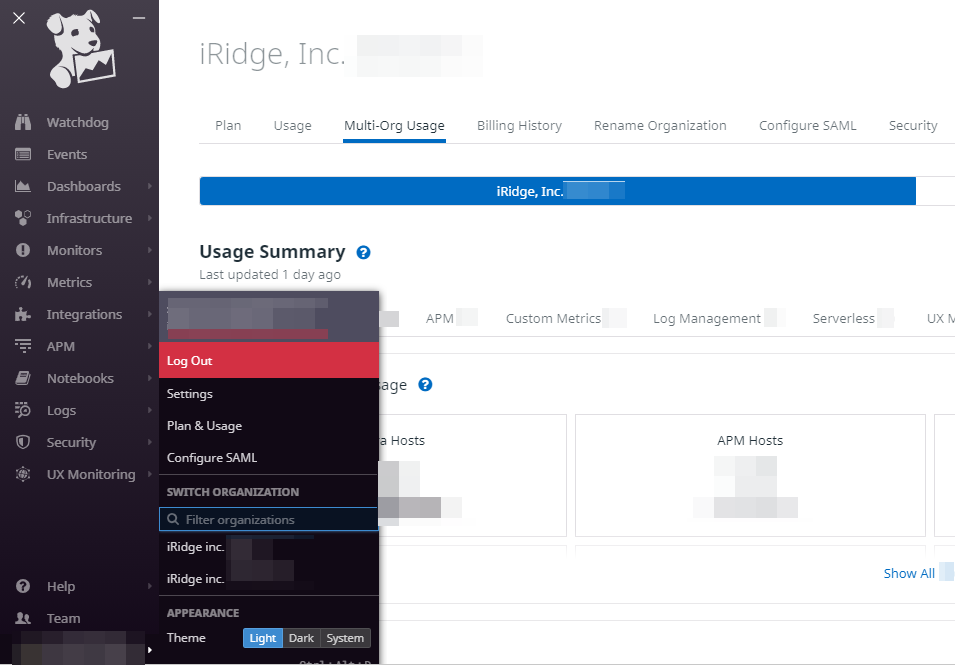Click the Show All link
955x665 pixels.
pos(909,574)
